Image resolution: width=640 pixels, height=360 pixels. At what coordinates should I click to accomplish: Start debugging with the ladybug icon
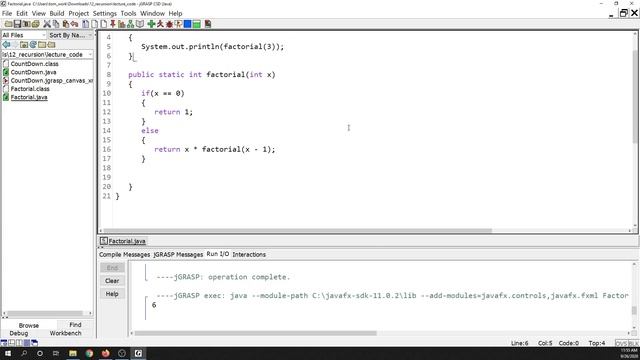pos(169,24)
